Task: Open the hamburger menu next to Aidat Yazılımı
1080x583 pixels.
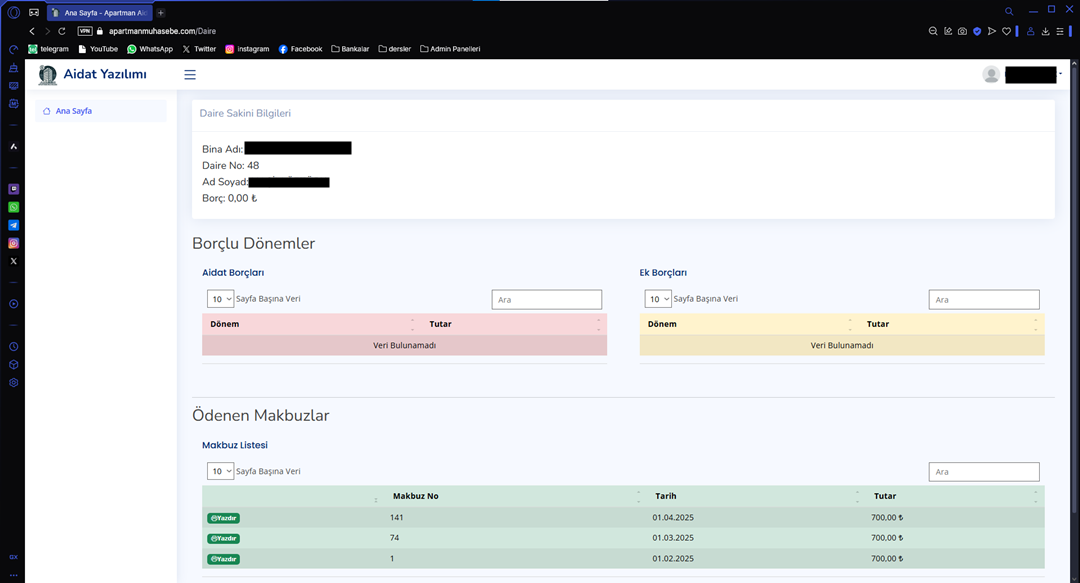Action: pos(190,75)
